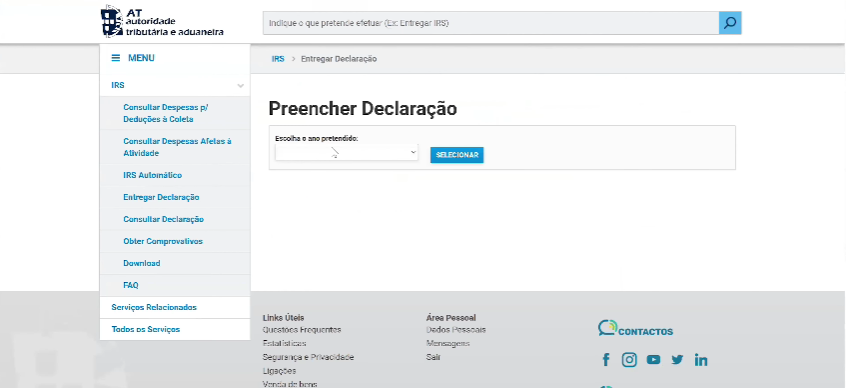Viewport: 846px width, 388px height.
Task: Open the YouTube social icon
Action: click(653, 359)
